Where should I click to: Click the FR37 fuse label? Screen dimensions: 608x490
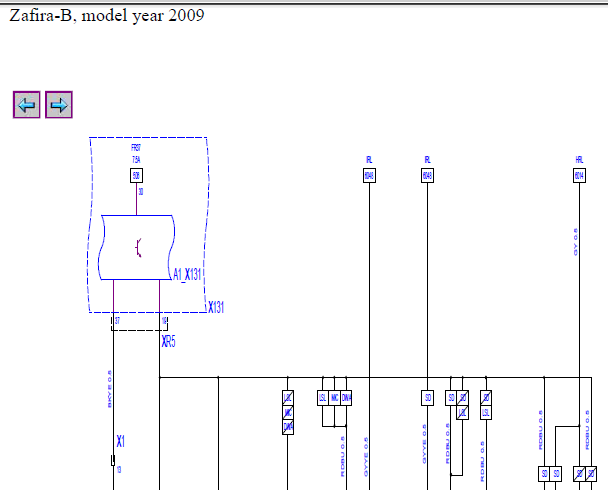tap(136, 148)
